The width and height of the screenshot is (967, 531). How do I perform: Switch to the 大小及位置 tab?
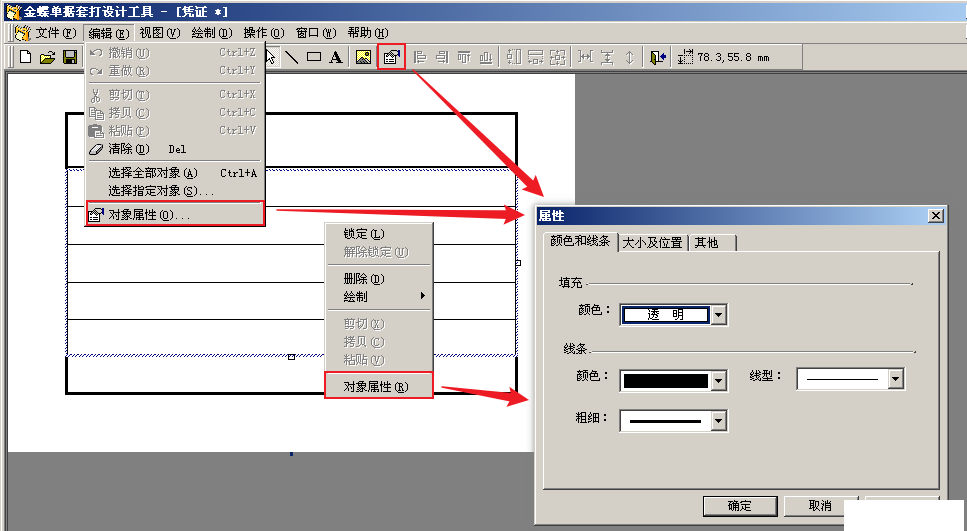coord(652,243)
